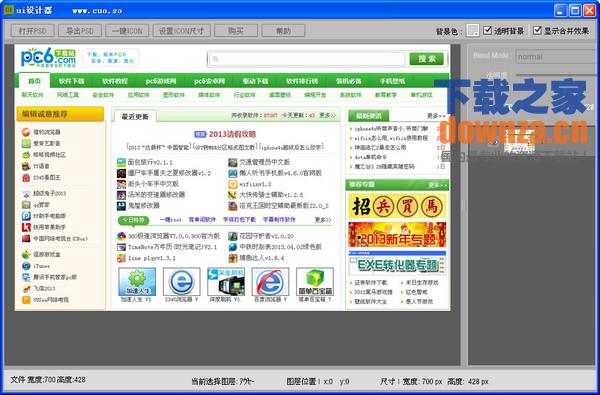Viewport: 600px width, 395px height.
Task: Click the line playv1.3.1 list icon
Action: tap(121, 258)
